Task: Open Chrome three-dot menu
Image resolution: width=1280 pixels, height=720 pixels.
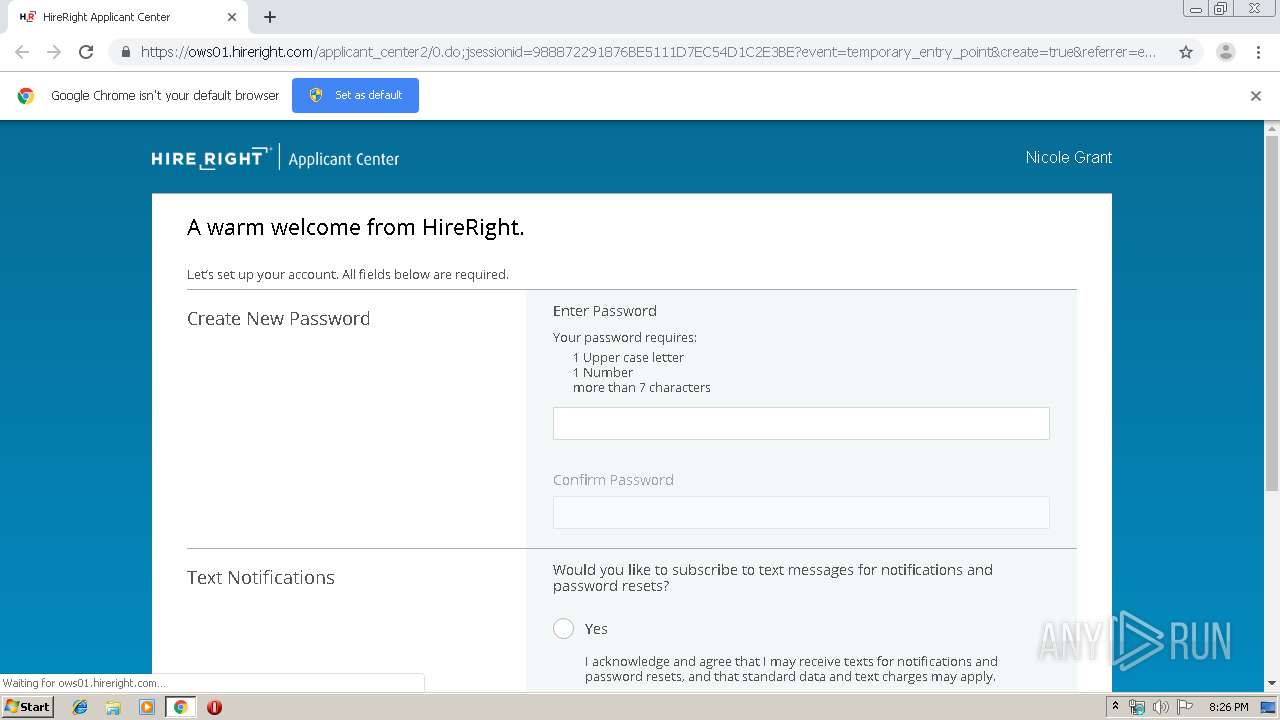Action: click(x=1258, y=52)
